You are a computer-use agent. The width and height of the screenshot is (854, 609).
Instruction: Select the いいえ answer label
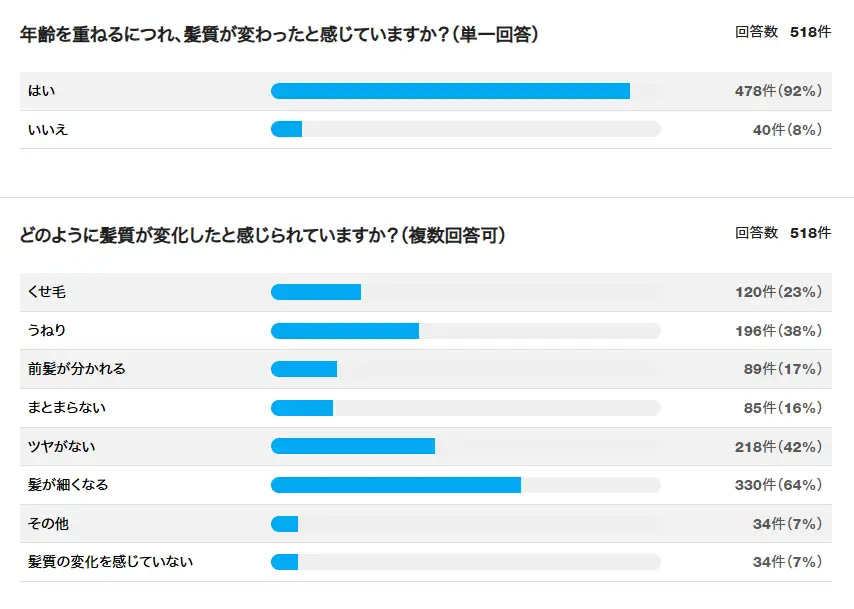tap(48, 129)
